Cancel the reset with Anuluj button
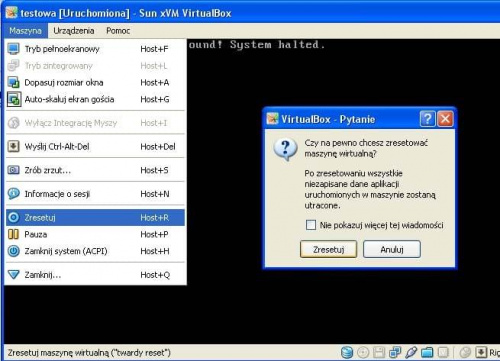This screenshot has height=361, width=500. click(x=392, y=249)
